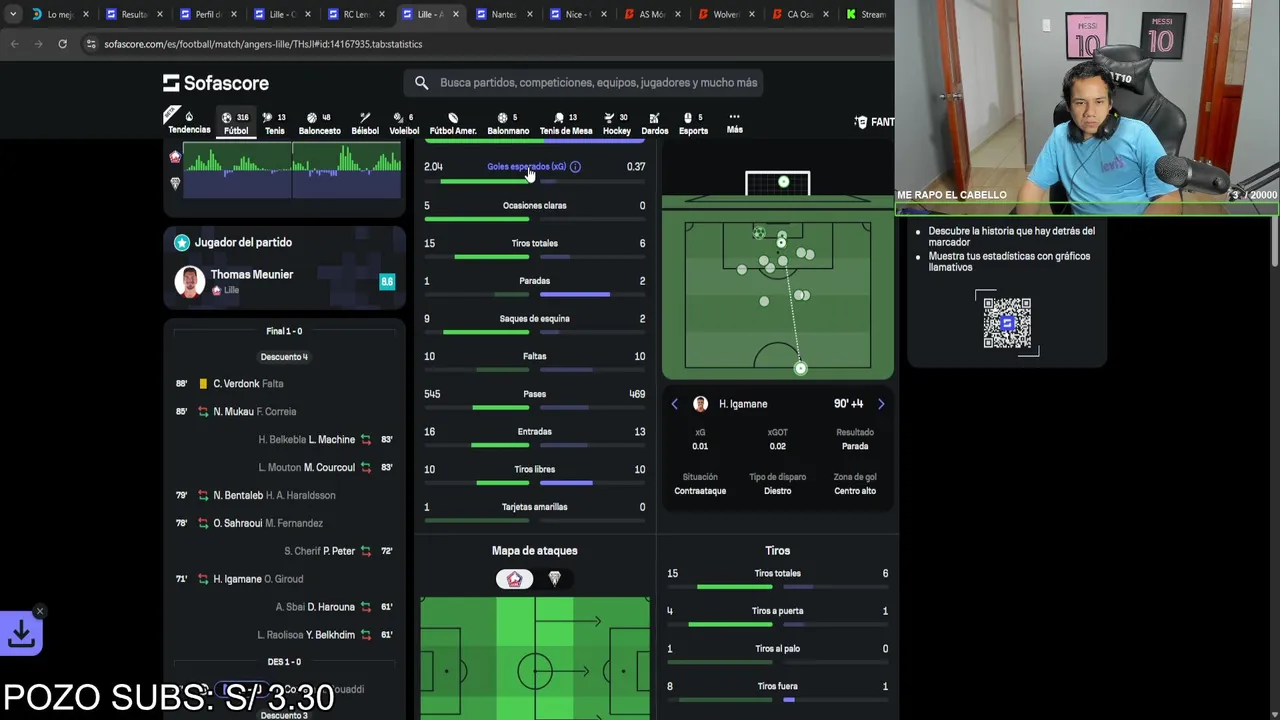The width and height of the screenshot is (1280, 720).
Task: Select the Fútbol sport tab
Action: point(236,123)
